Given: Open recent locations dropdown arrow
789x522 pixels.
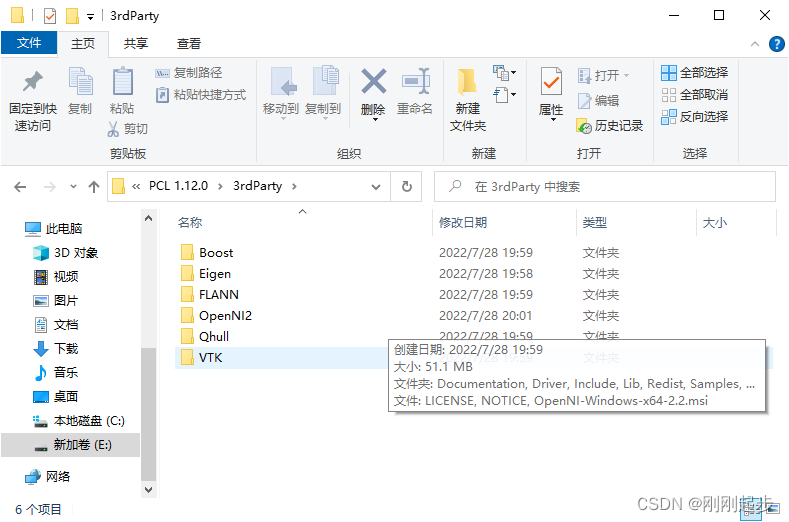Looking at the screenshot, I should [73, 187].
